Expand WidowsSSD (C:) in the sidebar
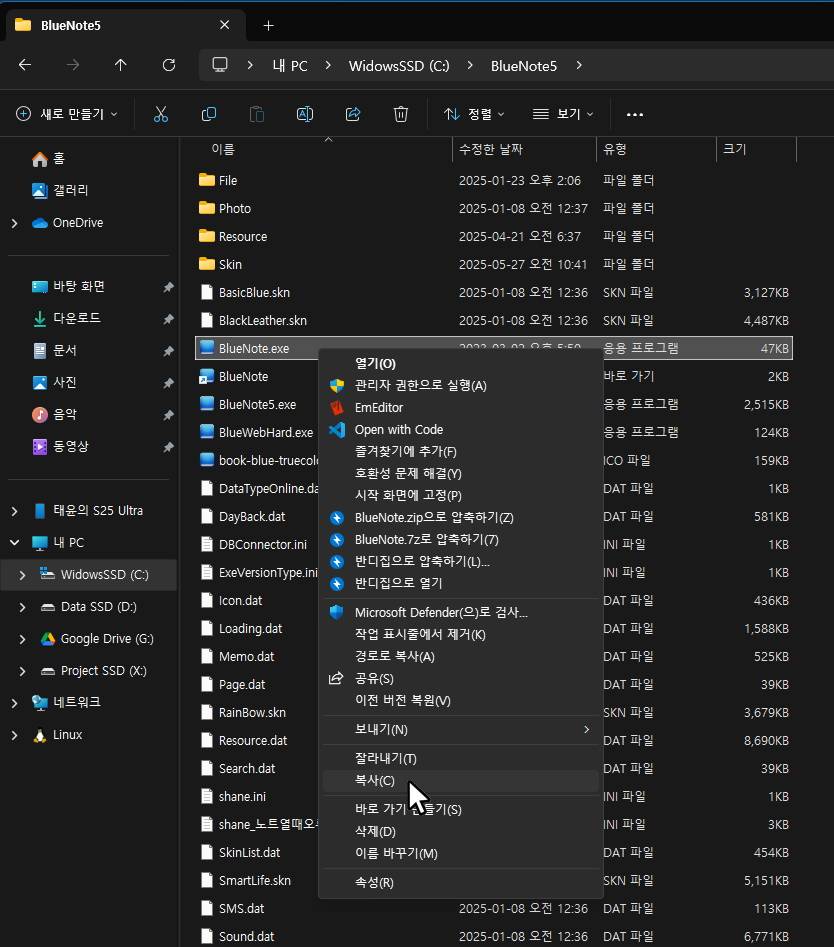The height and width of the screenshot is (947, 834). [x=22, y=575]
